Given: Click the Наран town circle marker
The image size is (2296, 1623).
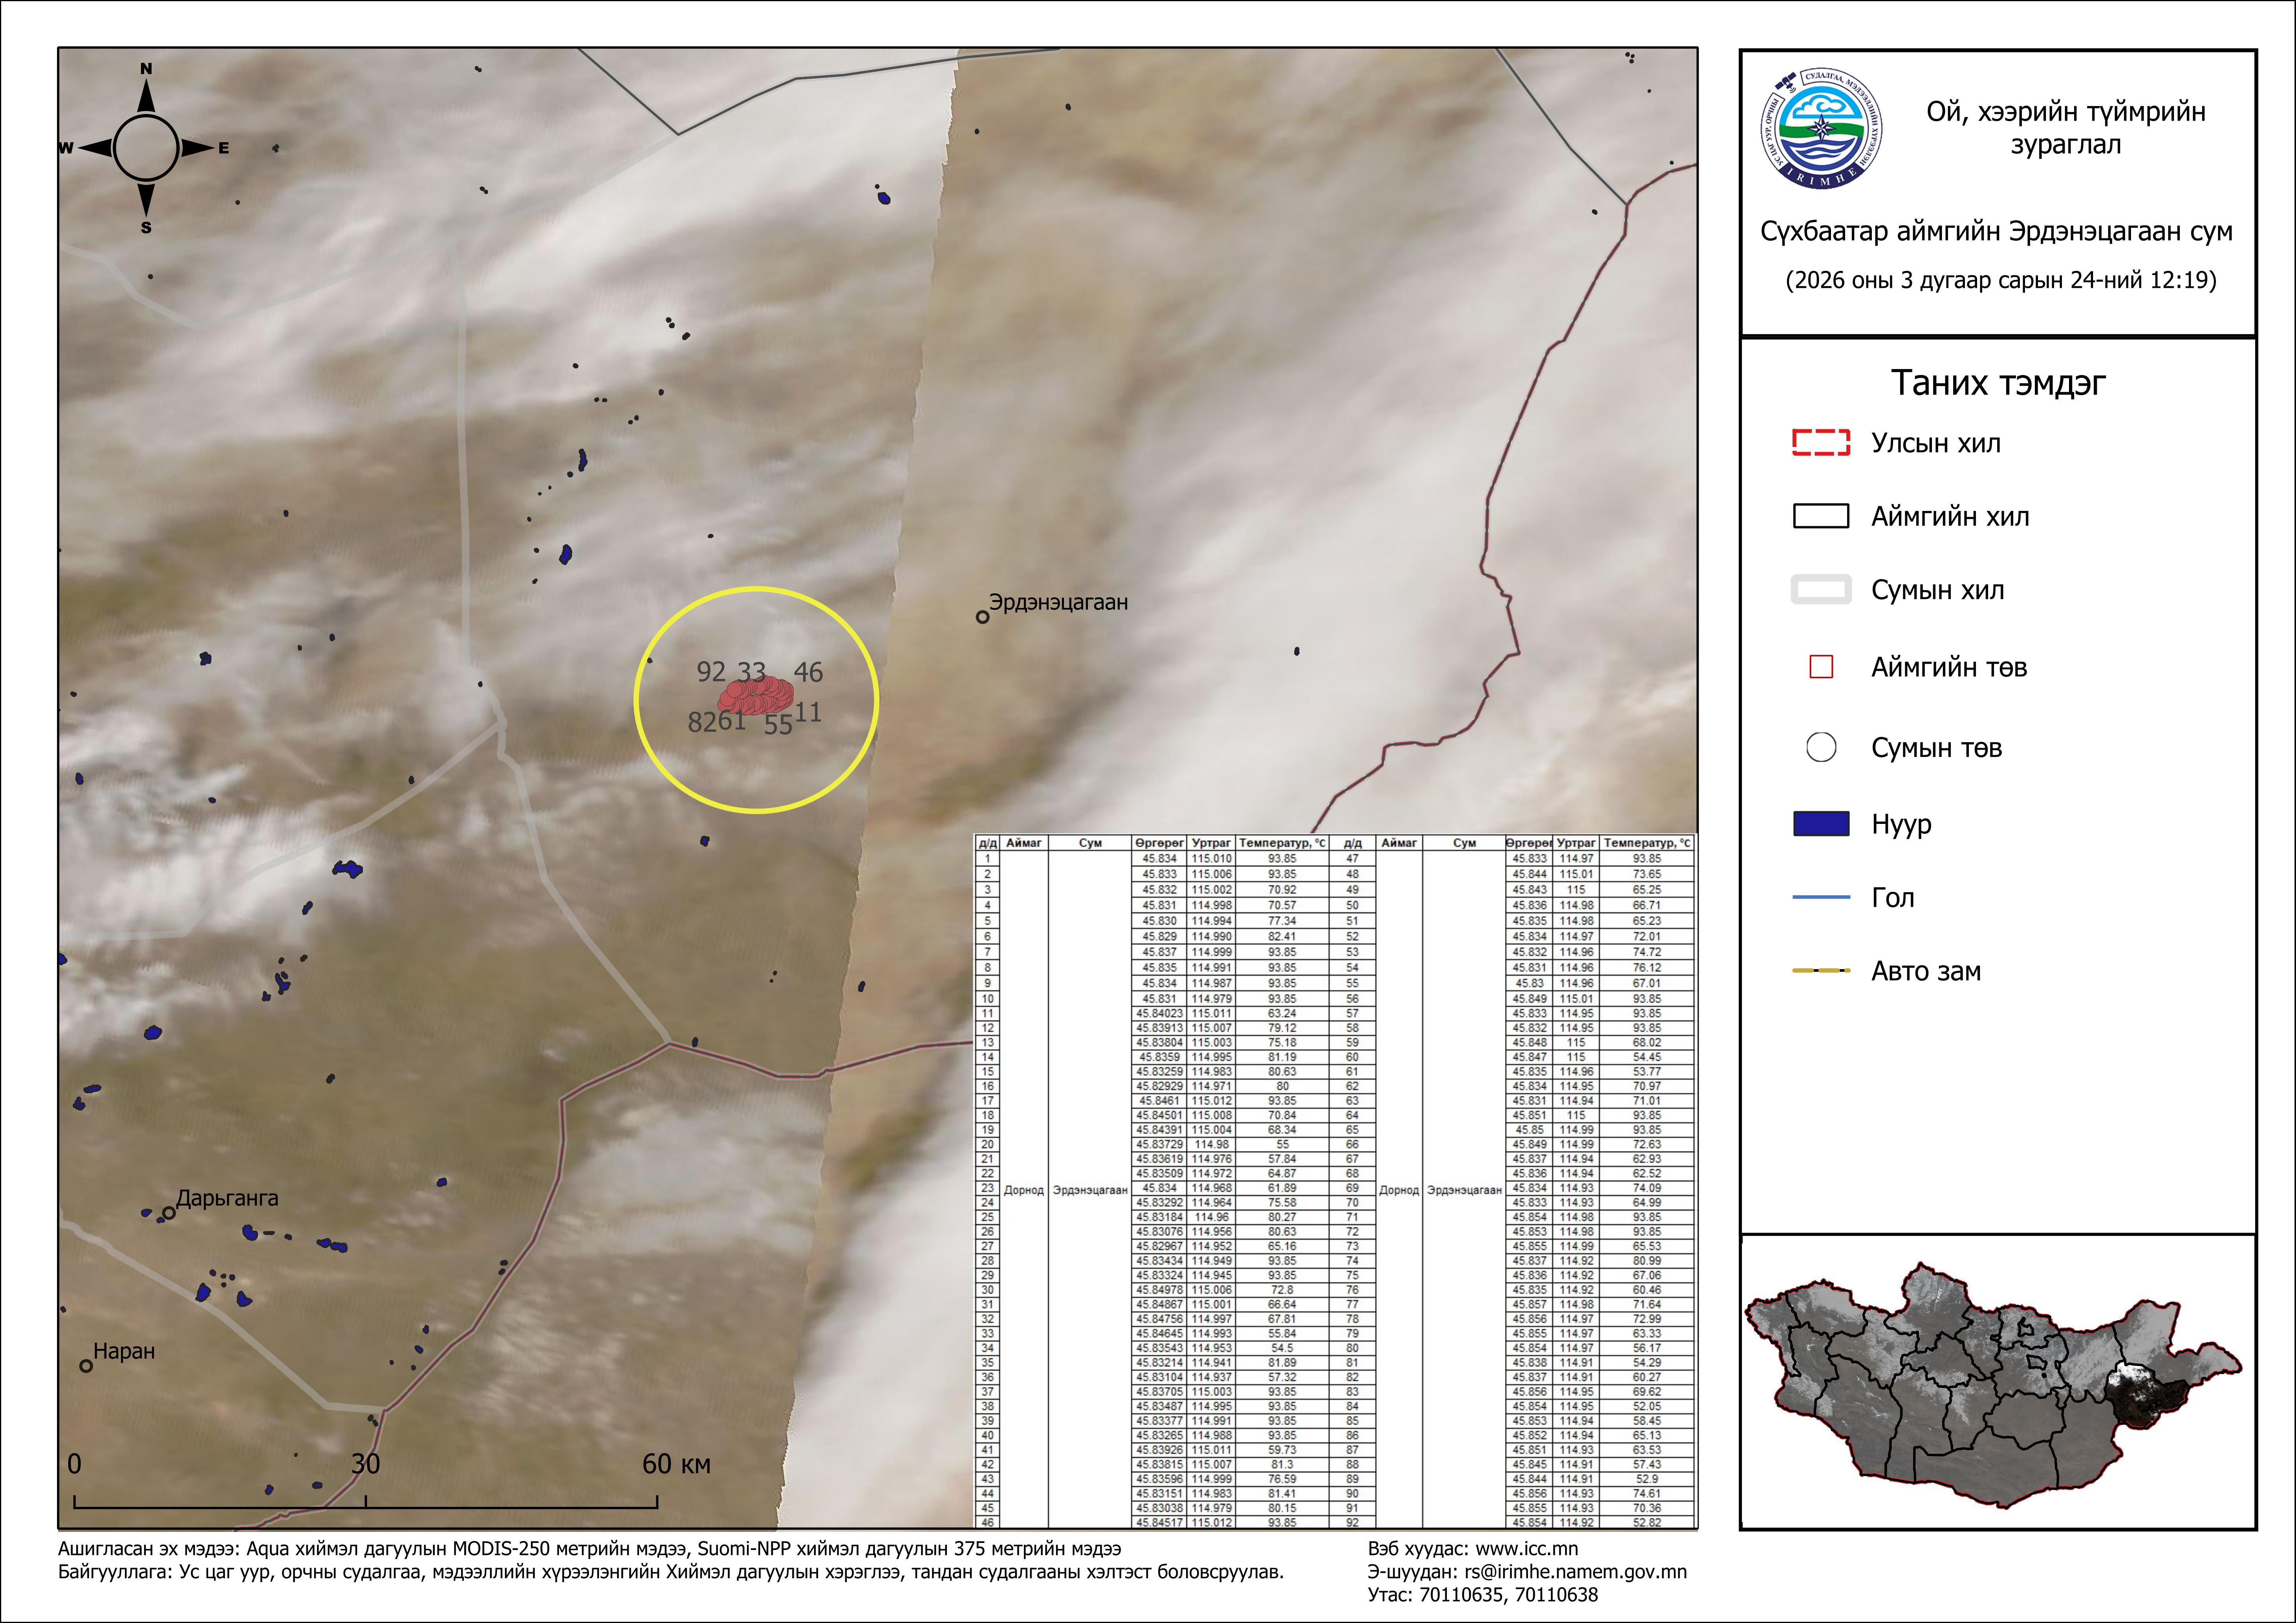Looking at the screenshot, I should coord(86,1366).
